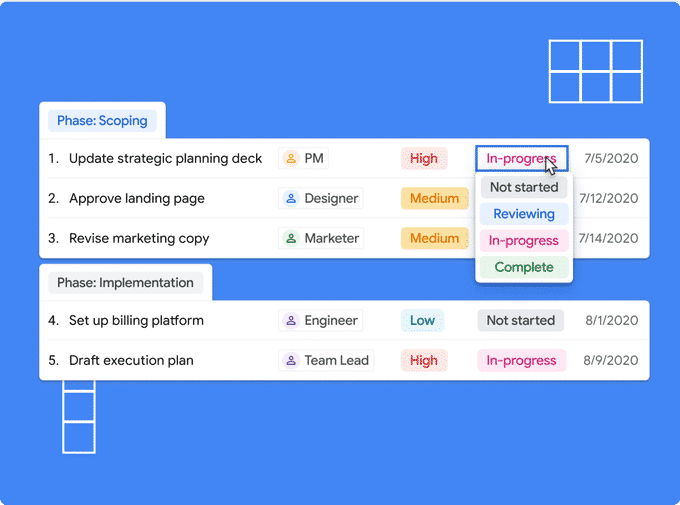The image size is (680, 505).
Task: Click the orange PM person icon
Action: click(x=291, y=158)
